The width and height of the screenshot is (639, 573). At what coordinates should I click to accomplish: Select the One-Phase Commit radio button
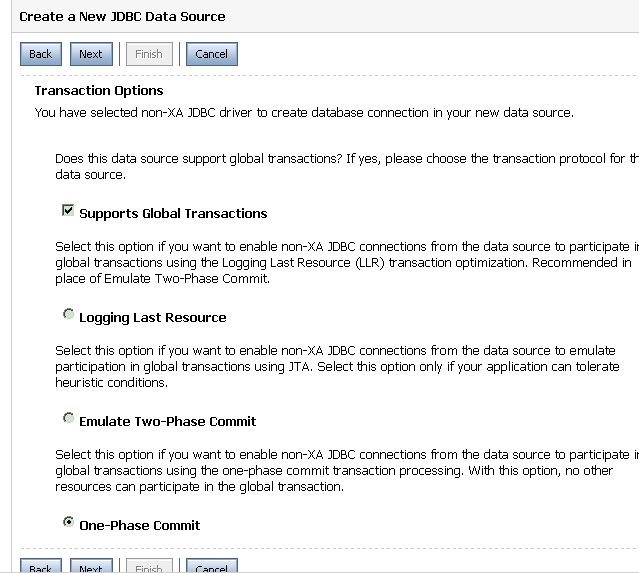tap(68, 523)
